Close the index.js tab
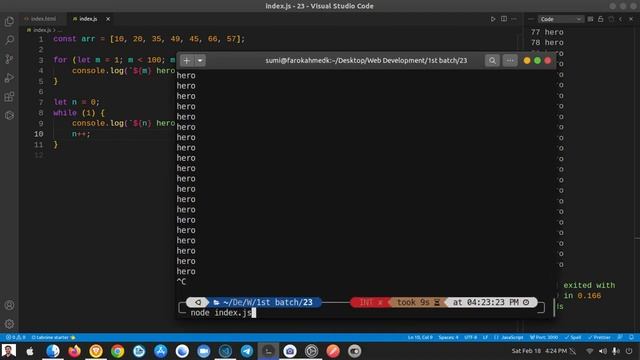Viewport: 640px width, 360px height. point(108,19)
